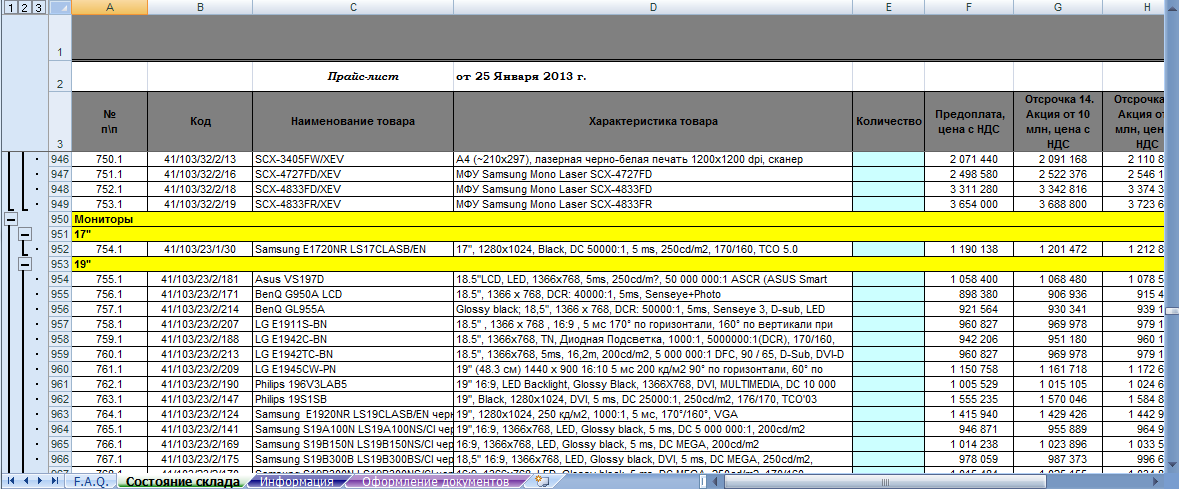Viewport: 1179px width, 489px height.
Task: Select row header 952
Action: click(60, 249)
